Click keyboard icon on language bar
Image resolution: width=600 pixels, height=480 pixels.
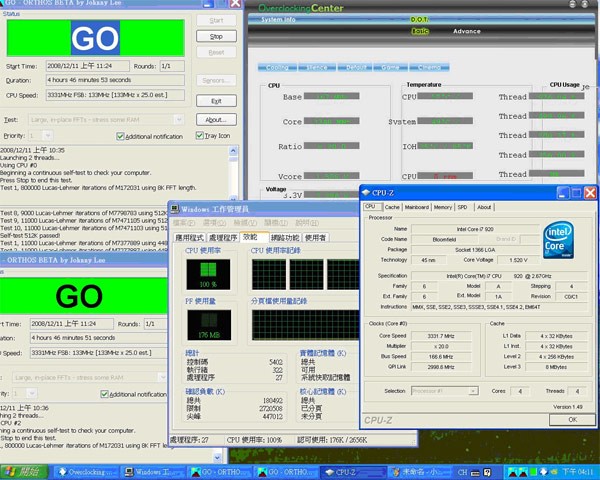point(474,473)
